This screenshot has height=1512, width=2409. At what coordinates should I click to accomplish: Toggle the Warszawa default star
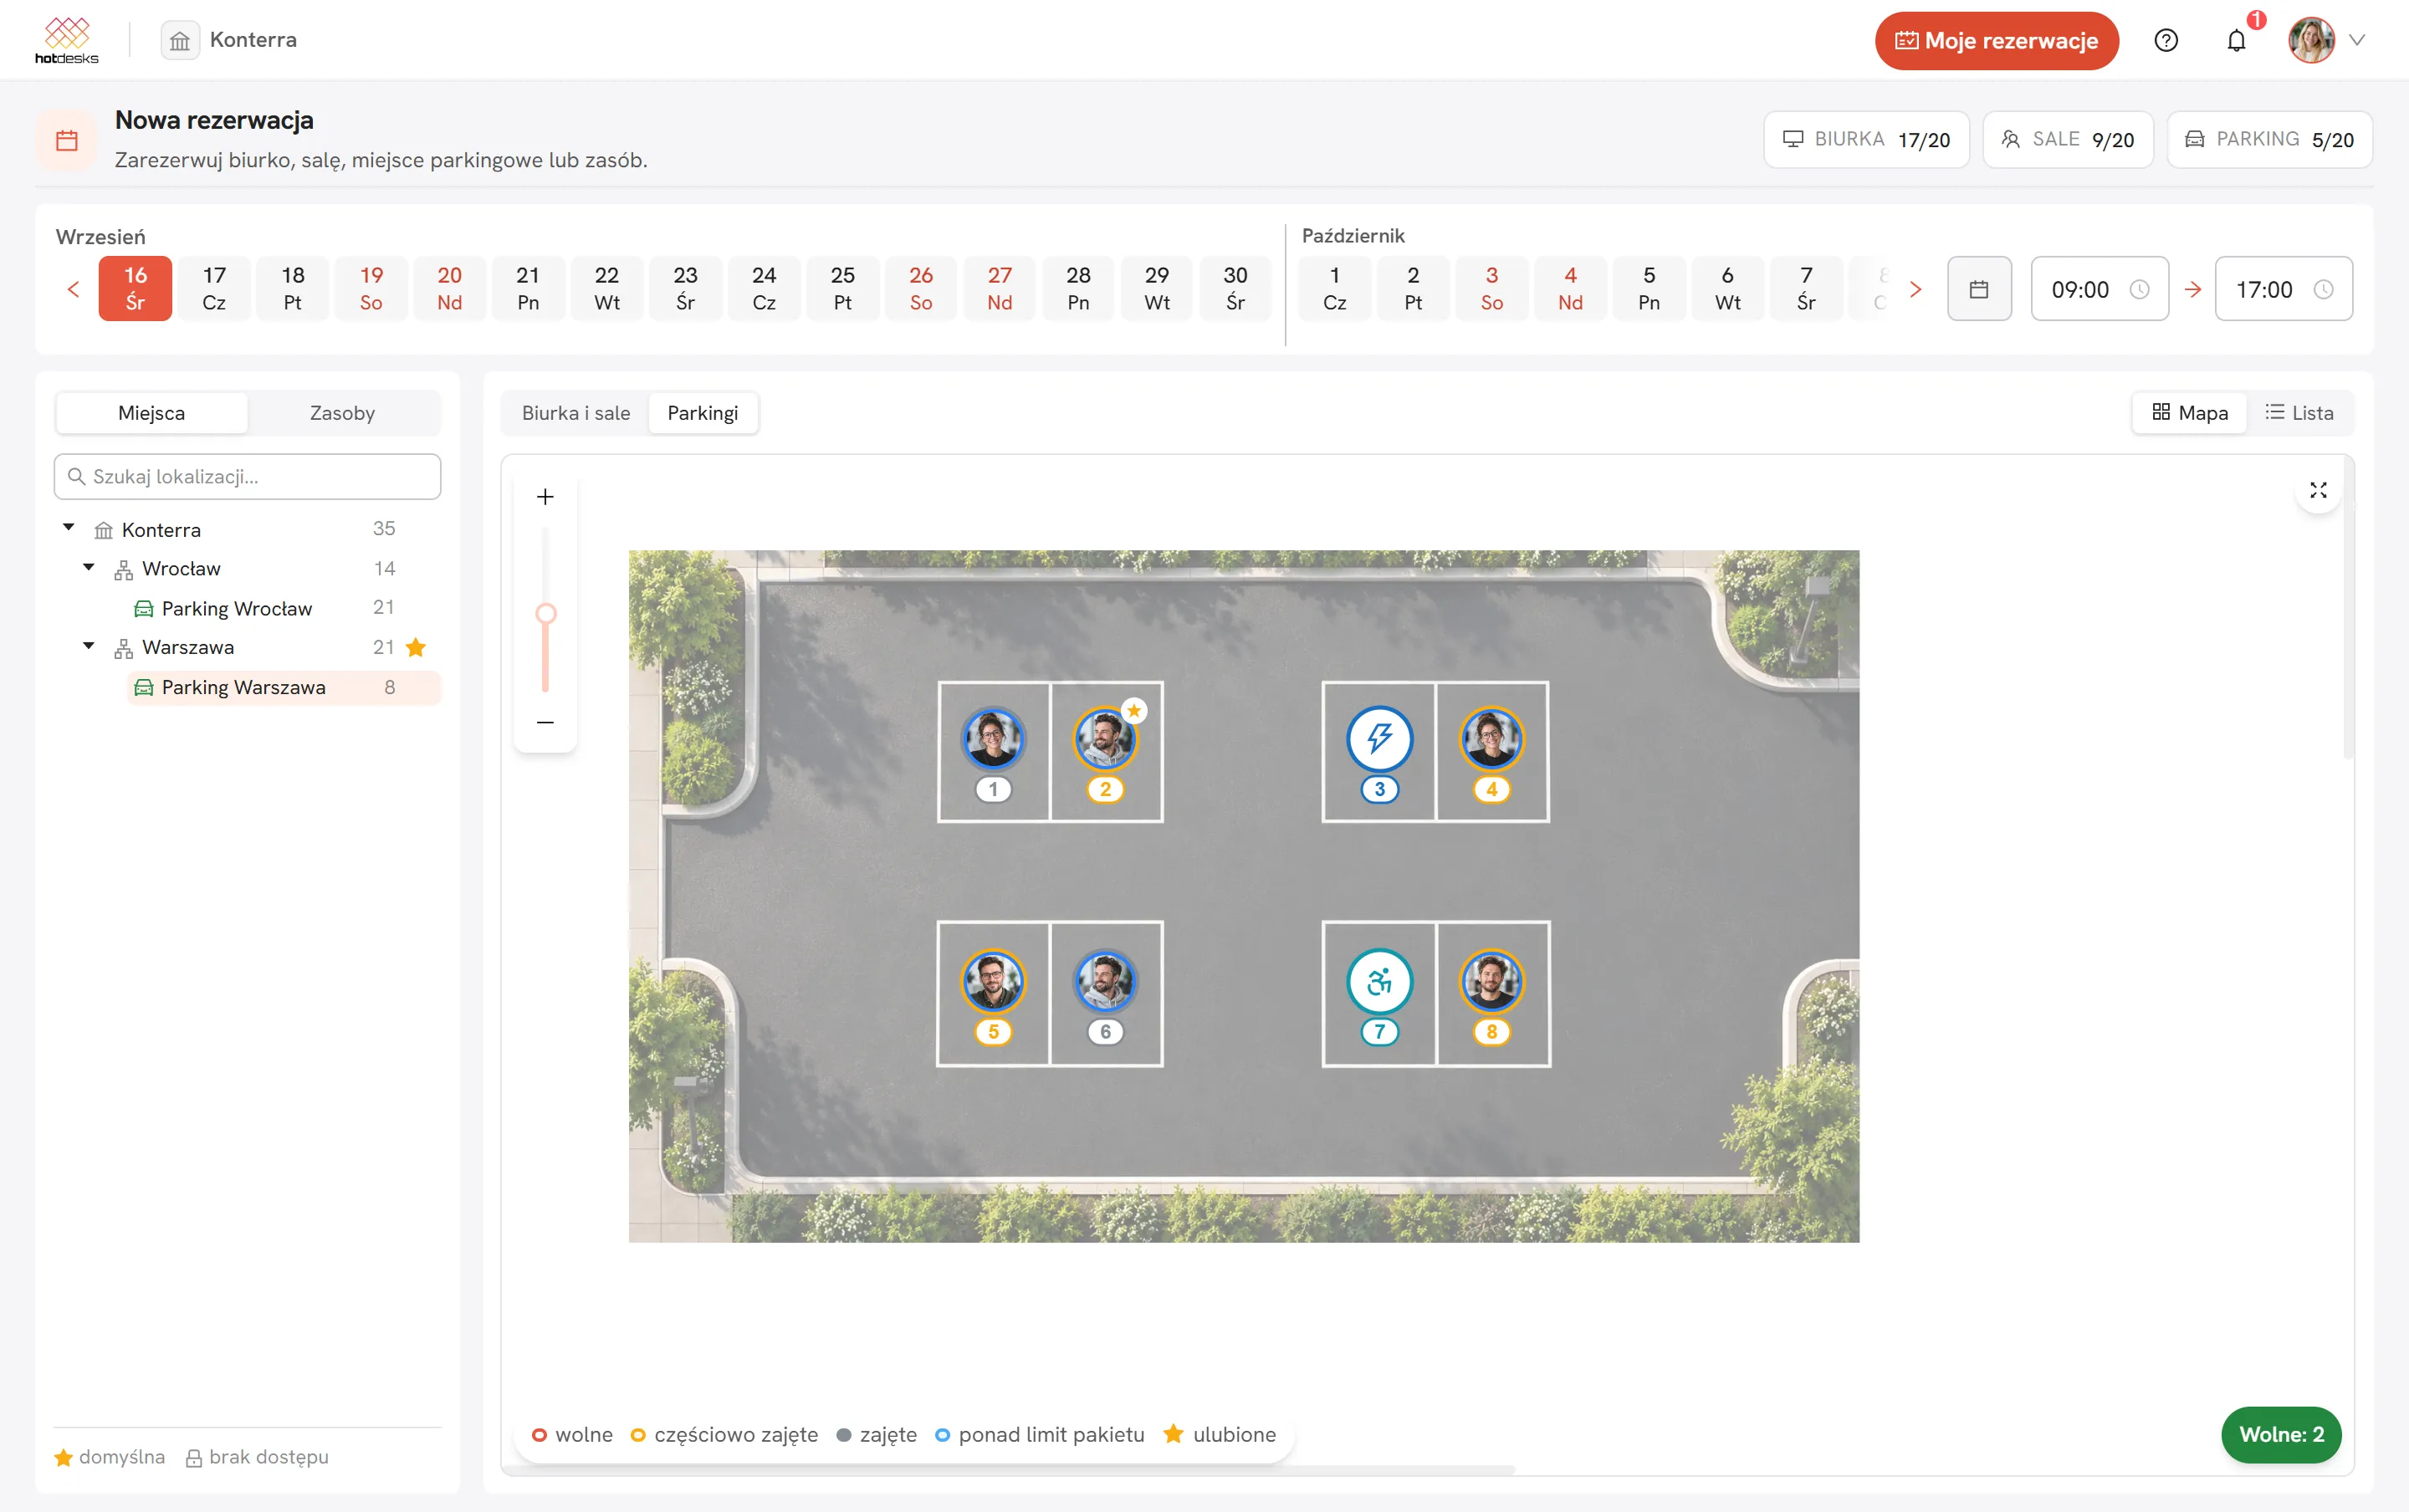click(417, 647)
